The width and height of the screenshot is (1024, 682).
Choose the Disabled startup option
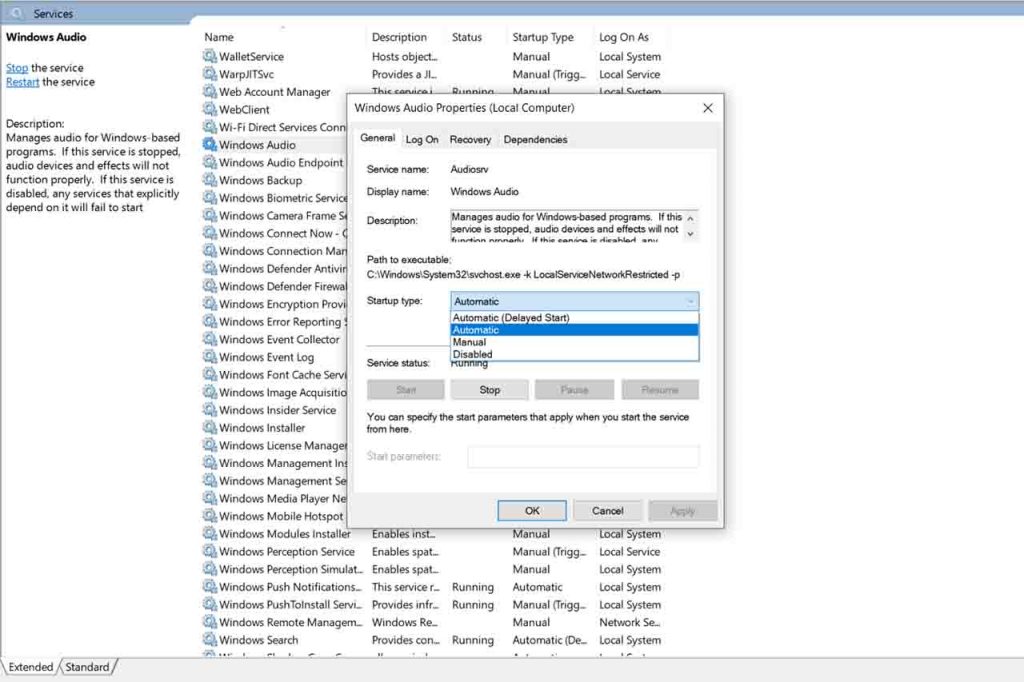575,354
